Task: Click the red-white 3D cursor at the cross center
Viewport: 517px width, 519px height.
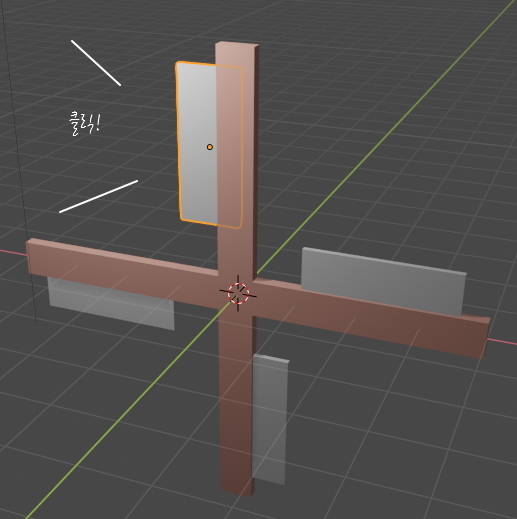Action: pos(238,293)
